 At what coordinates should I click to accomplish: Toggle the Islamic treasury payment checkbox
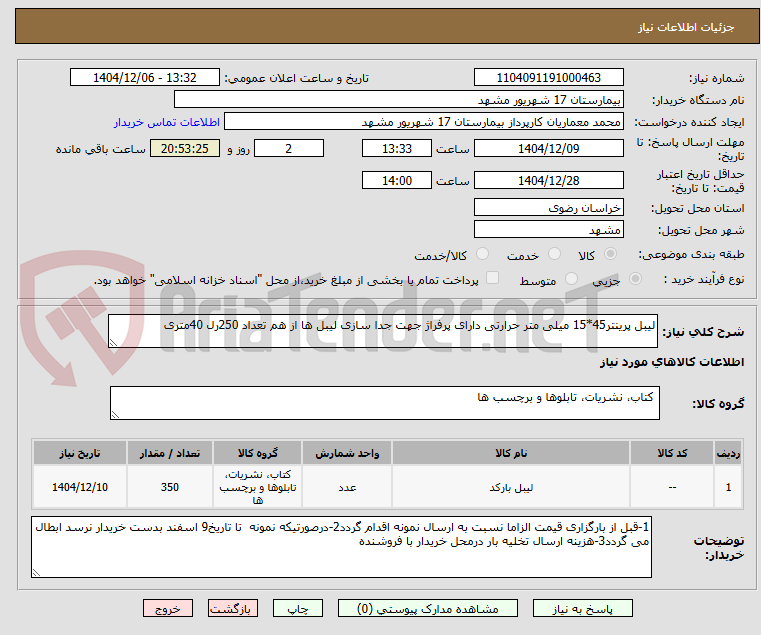click(x=492, y=278)
